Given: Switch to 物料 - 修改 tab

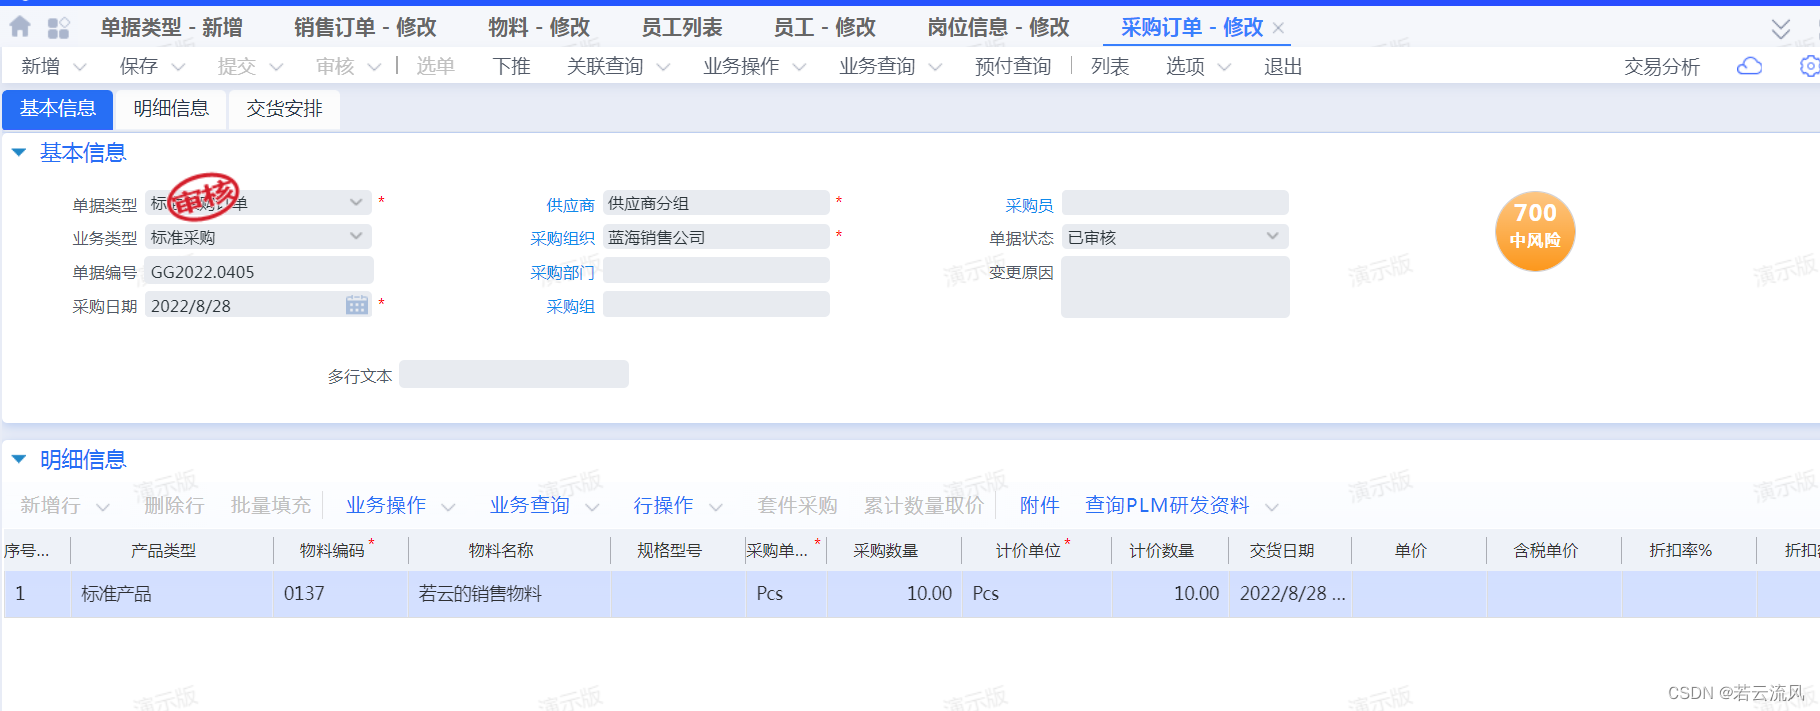Looking at the screenshot, I should 539,28.
